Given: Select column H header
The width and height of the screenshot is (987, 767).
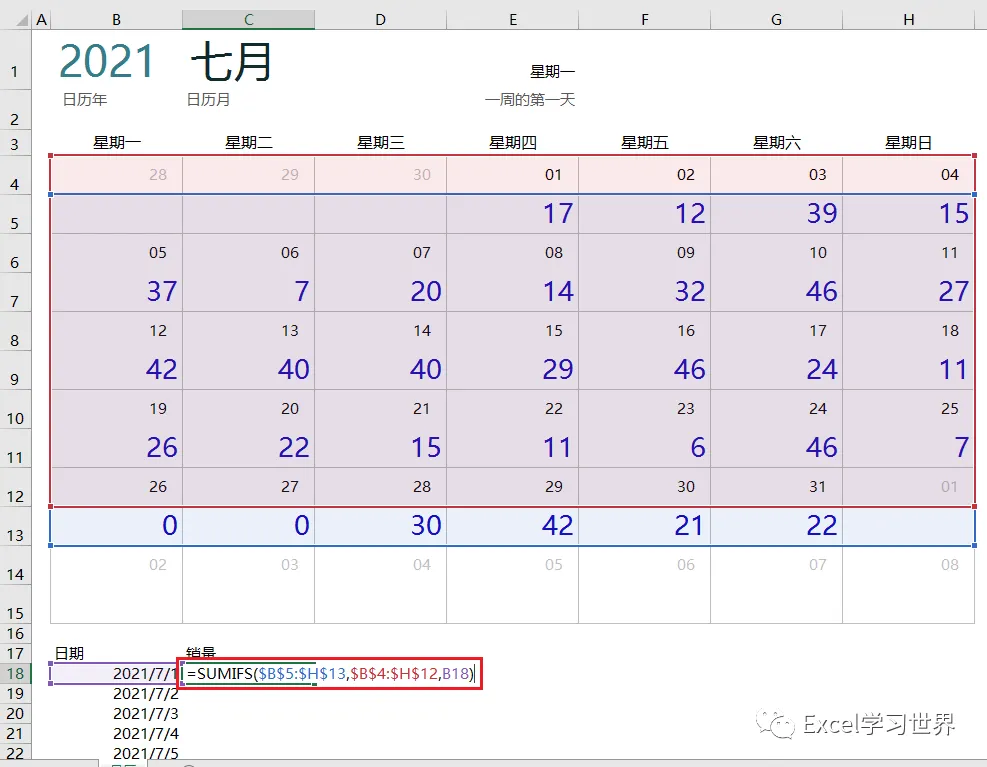Looking at the screenshot, I should click(x=908, y=20).
